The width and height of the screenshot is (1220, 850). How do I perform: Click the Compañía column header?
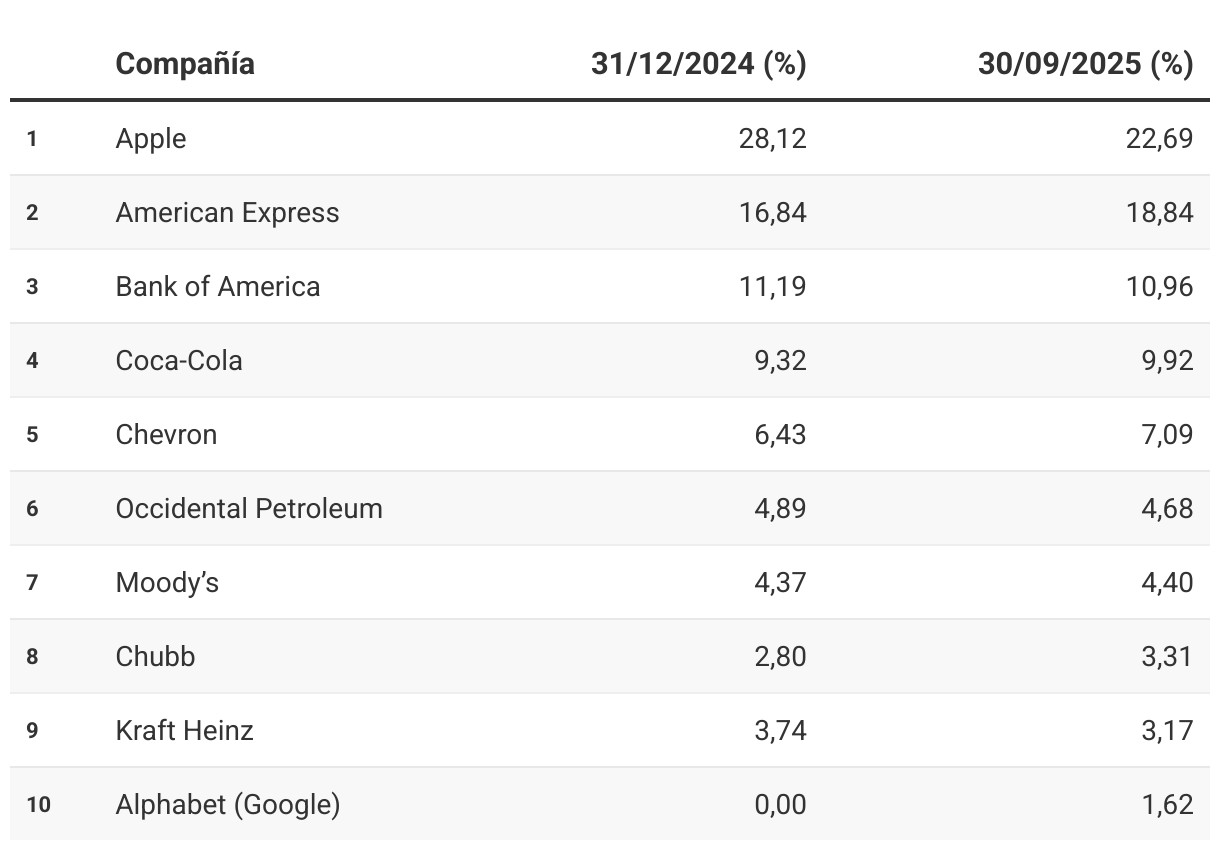[x=185, y=64]
